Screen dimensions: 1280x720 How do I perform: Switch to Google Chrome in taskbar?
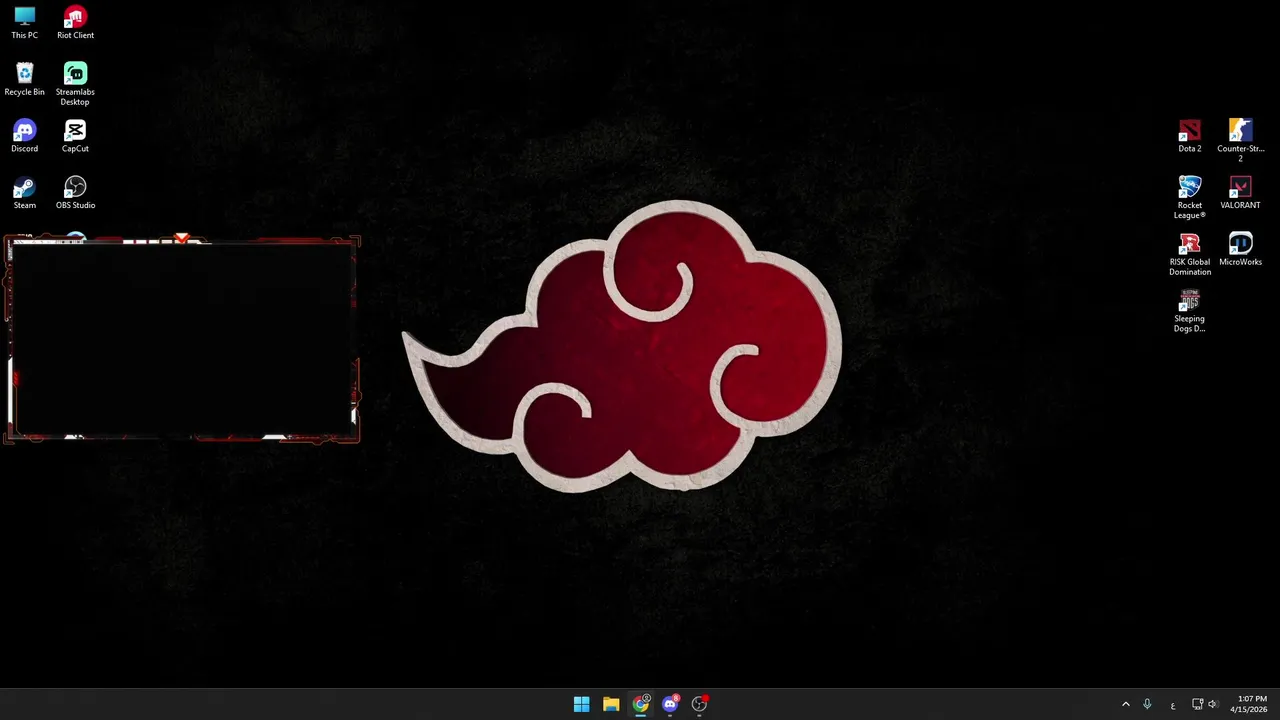click(640, 704)
